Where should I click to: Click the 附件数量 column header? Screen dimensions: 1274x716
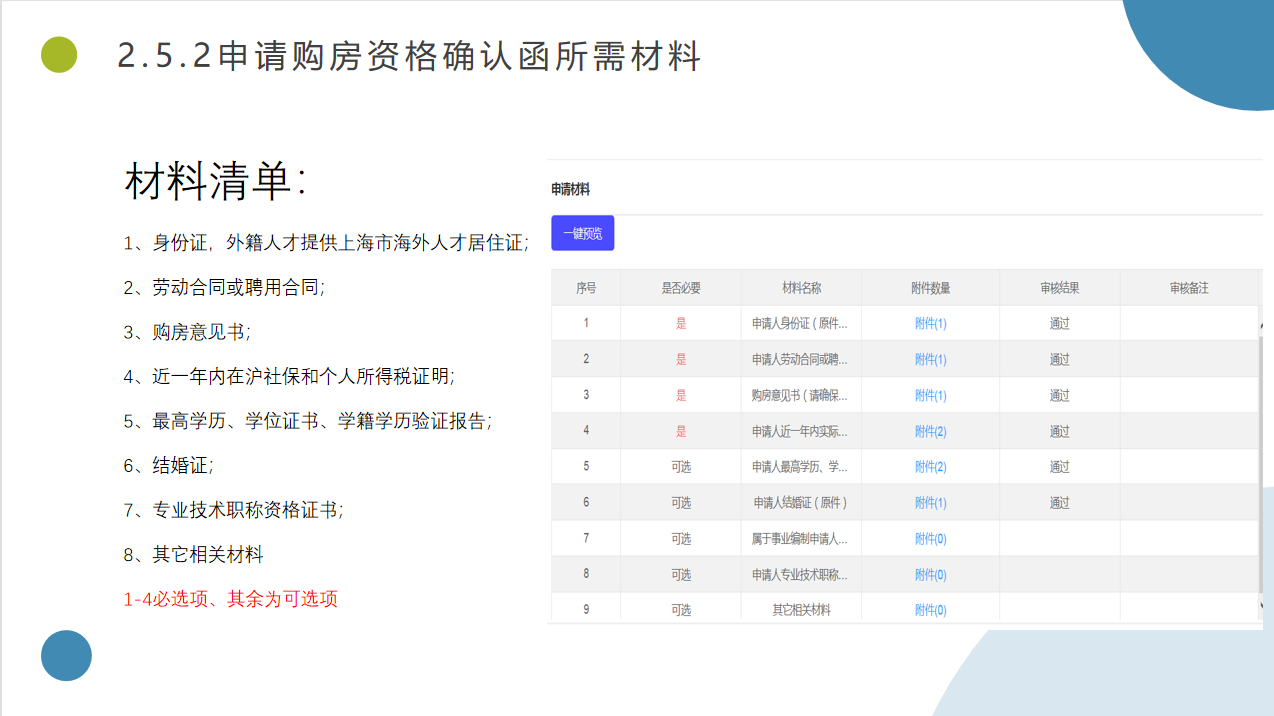click(930, 288)
